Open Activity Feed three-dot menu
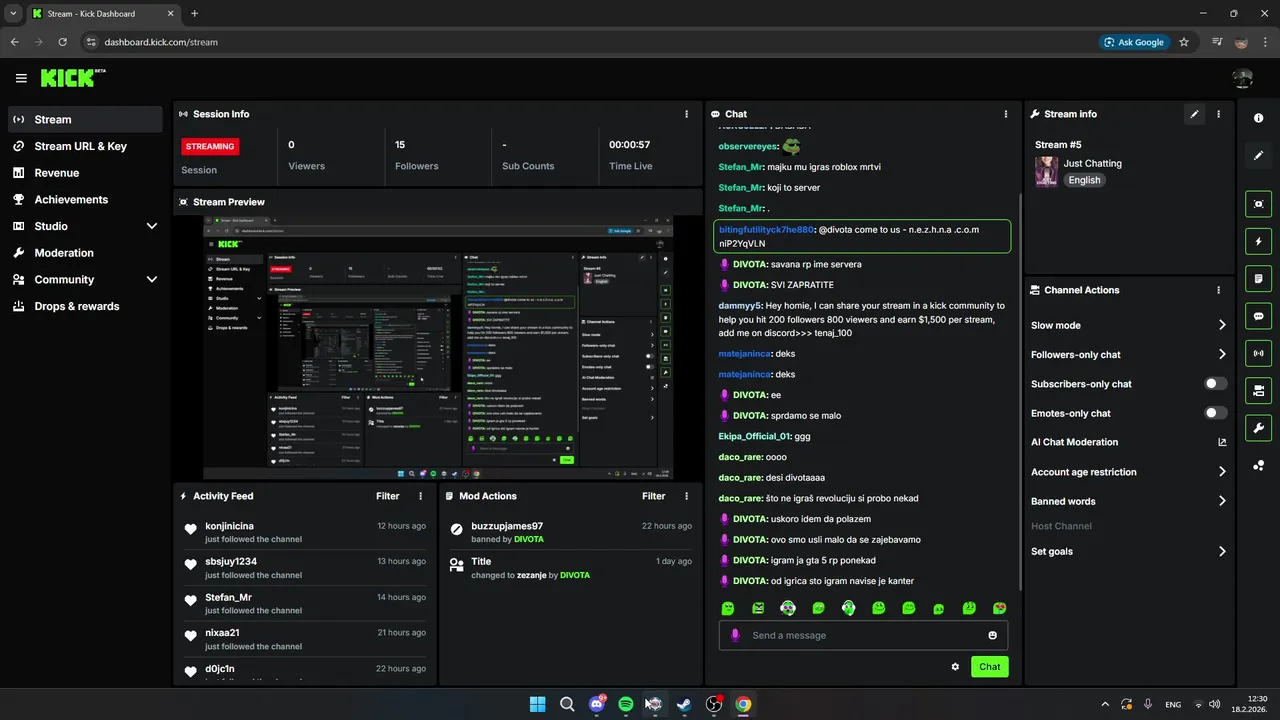 (420, 496)
